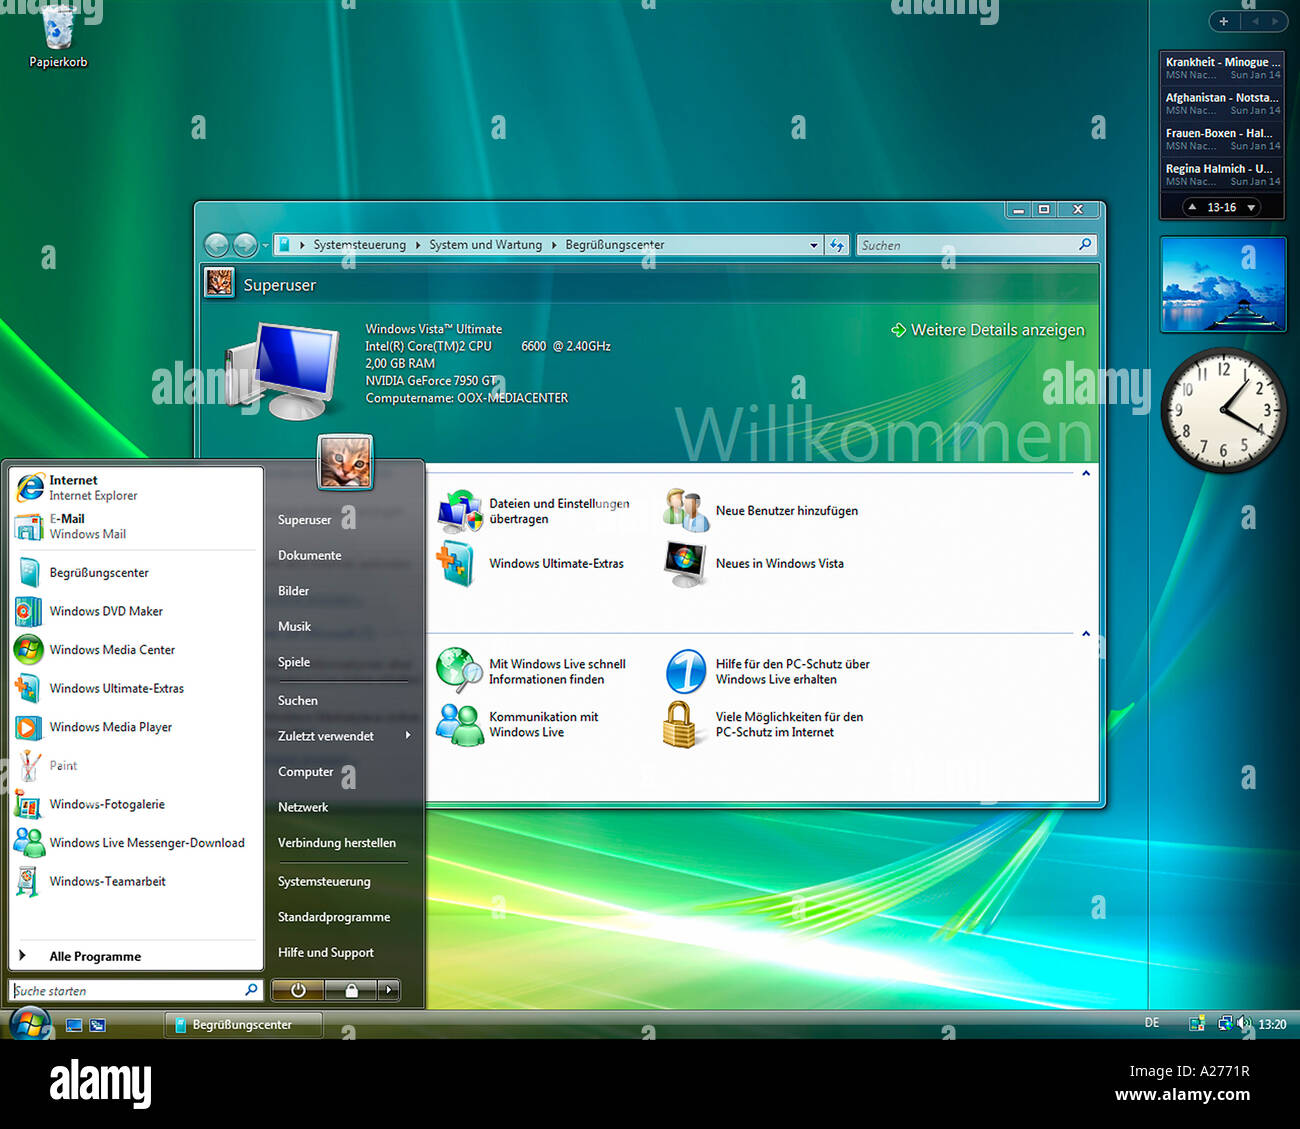
Task: Open Bilder from Start menu
Action: pos(293,591)
